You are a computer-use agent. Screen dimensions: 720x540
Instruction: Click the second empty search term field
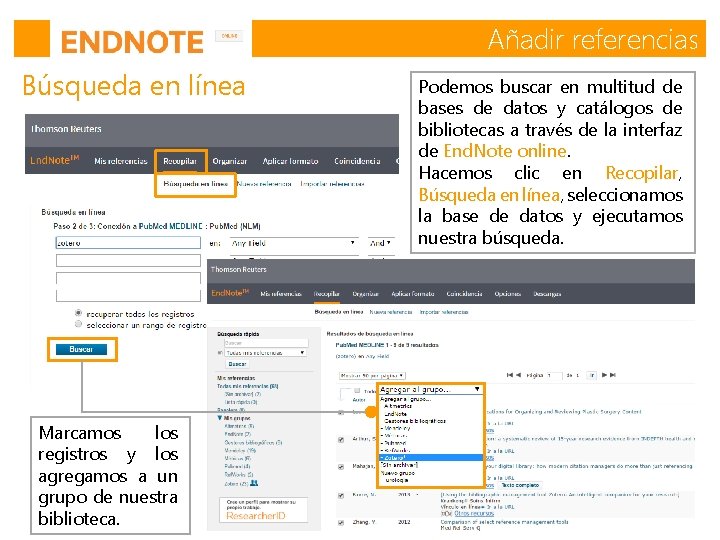128,260
